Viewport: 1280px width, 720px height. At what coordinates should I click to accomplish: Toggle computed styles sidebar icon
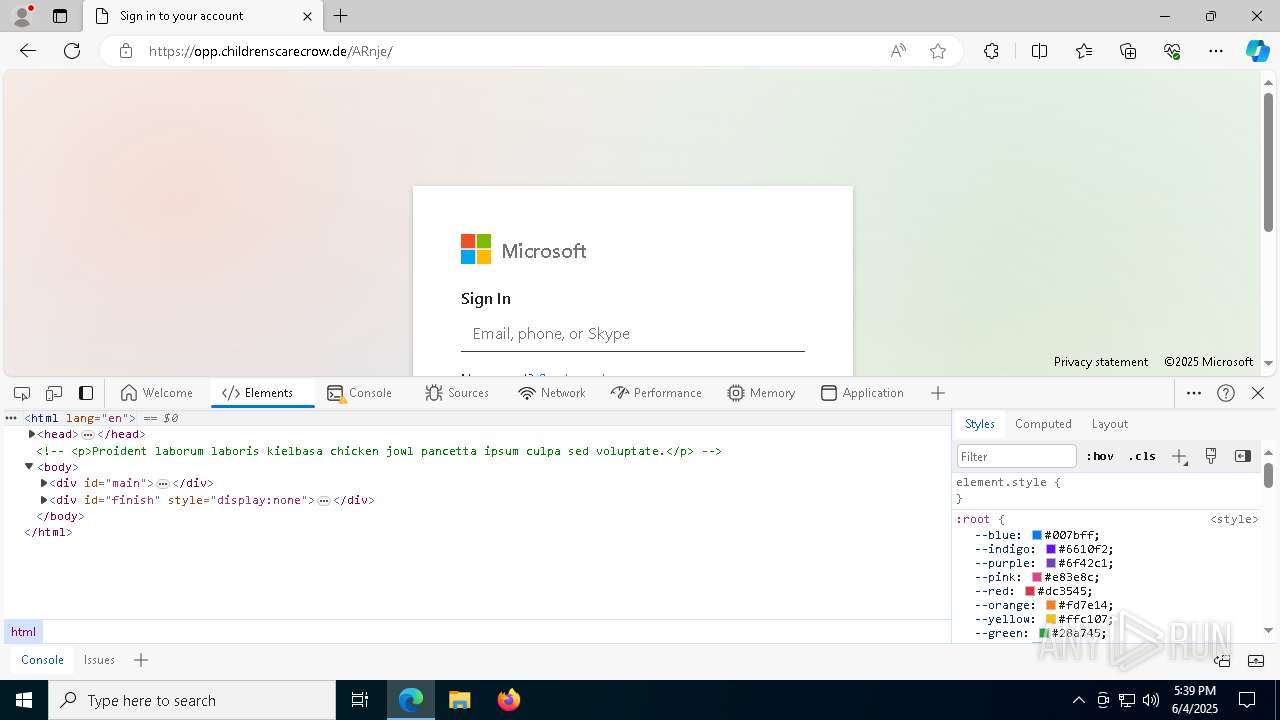(1243, 456)
